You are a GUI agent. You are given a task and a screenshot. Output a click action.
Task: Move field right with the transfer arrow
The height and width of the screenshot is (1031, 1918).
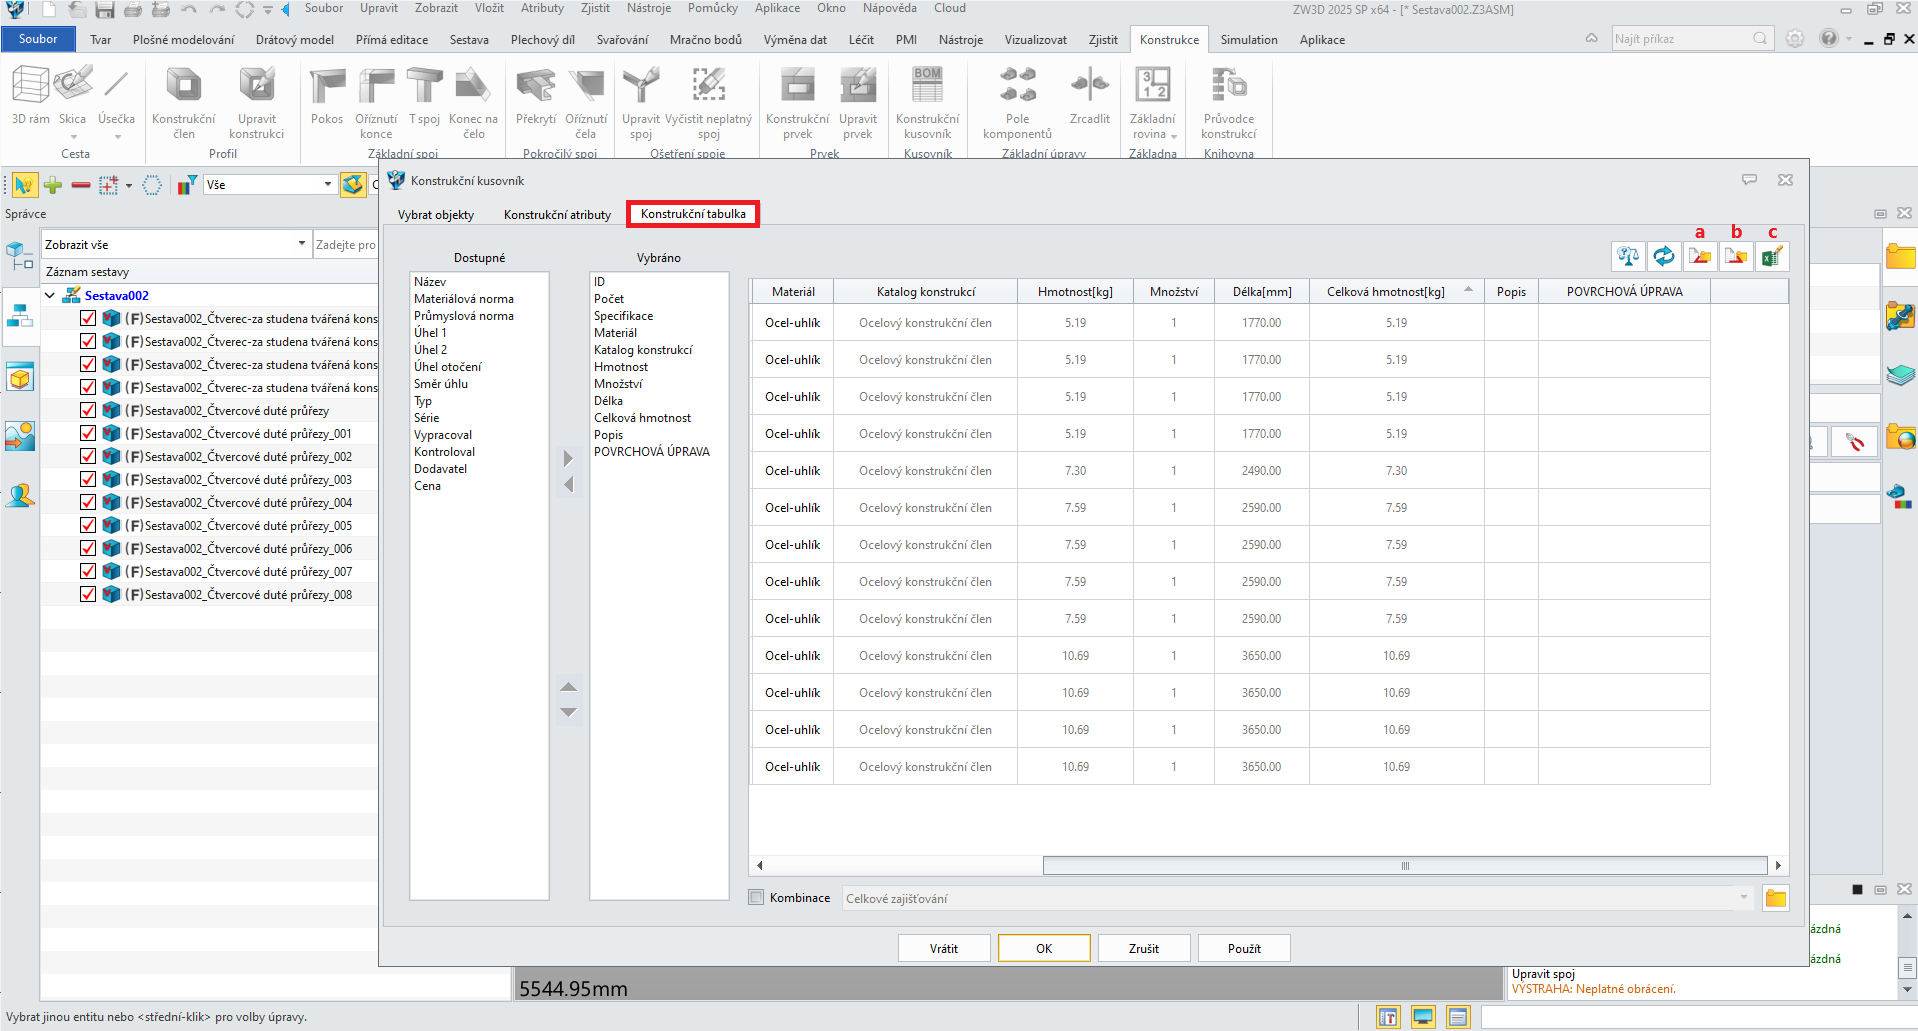coord(568,458)
